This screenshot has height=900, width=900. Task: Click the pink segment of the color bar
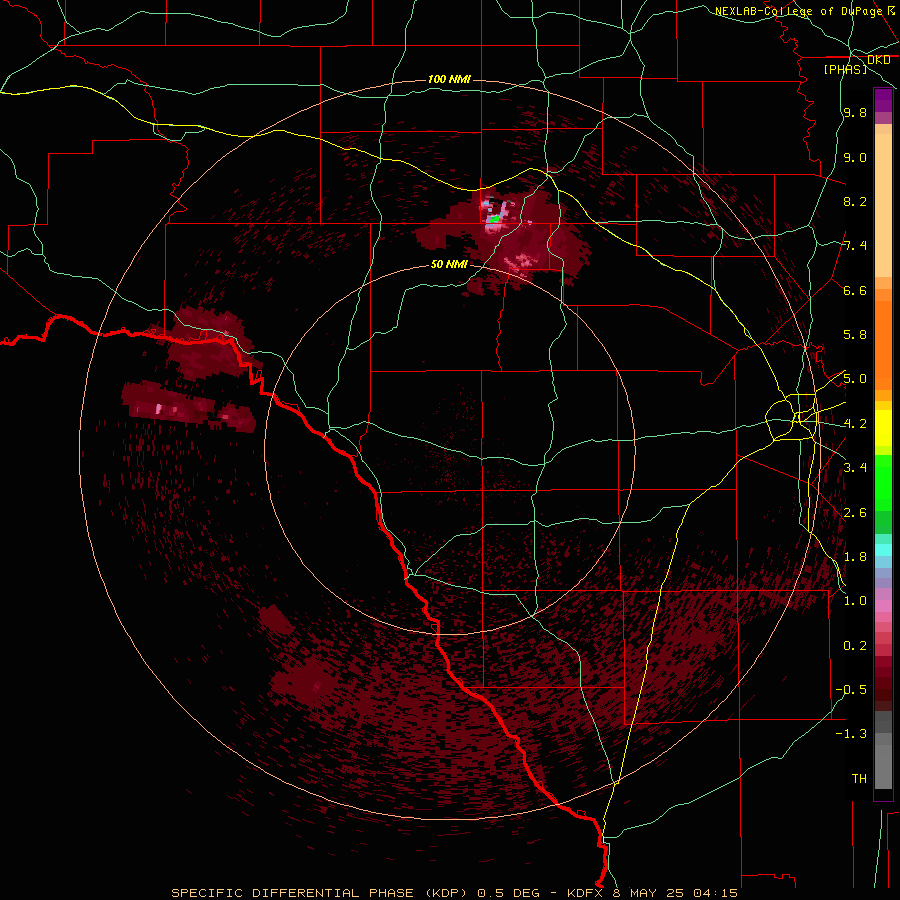coord(883,606)
